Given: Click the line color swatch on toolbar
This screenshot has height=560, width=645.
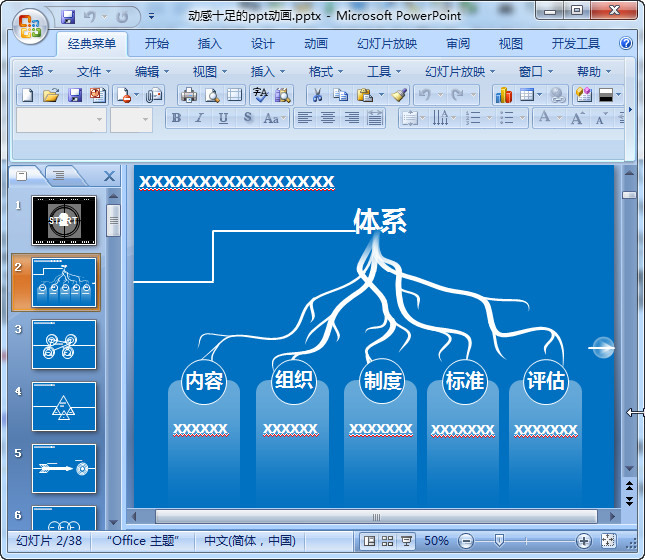Looking at the screenshot, I should (606, 95).
